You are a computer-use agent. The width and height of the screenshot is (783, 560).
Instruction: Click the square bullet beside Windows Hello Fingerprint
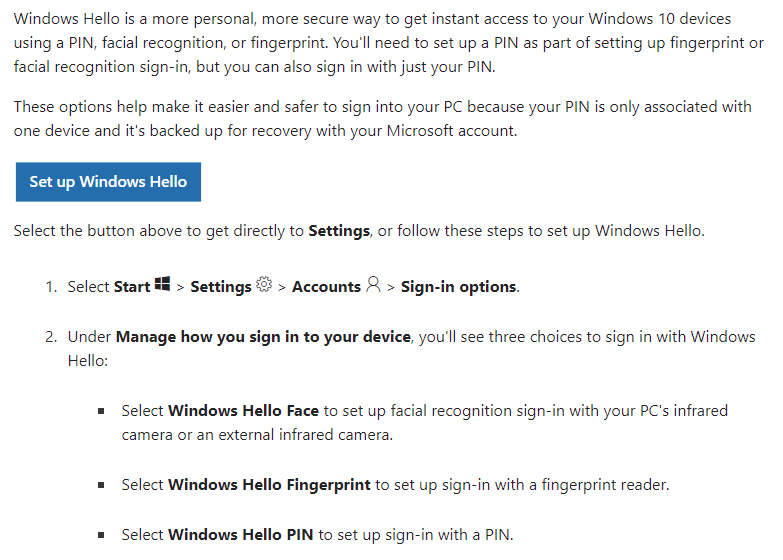pyautogui.click(x=101, y=485)
